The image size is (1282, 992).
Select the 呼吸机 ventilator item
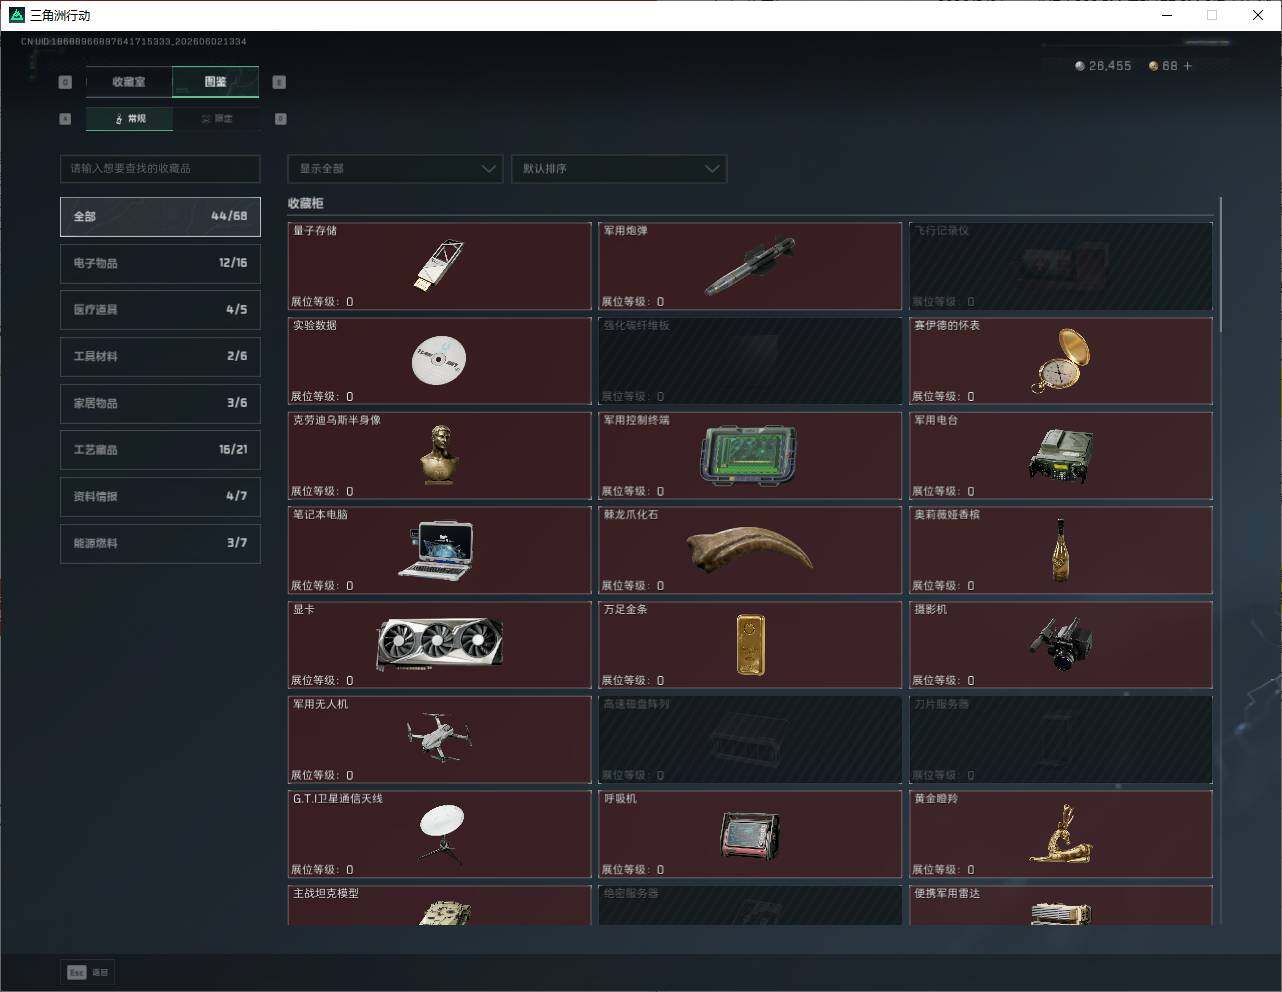pos(750,834)
